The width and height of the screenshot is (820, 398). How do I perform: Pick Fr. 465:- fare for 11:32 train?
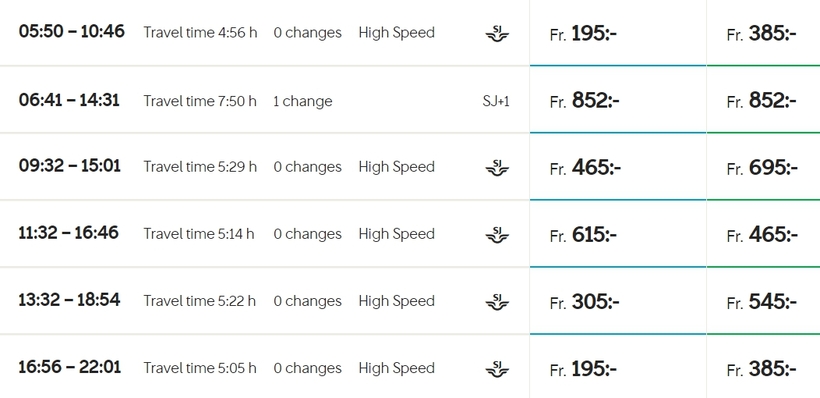click(763, 233)
